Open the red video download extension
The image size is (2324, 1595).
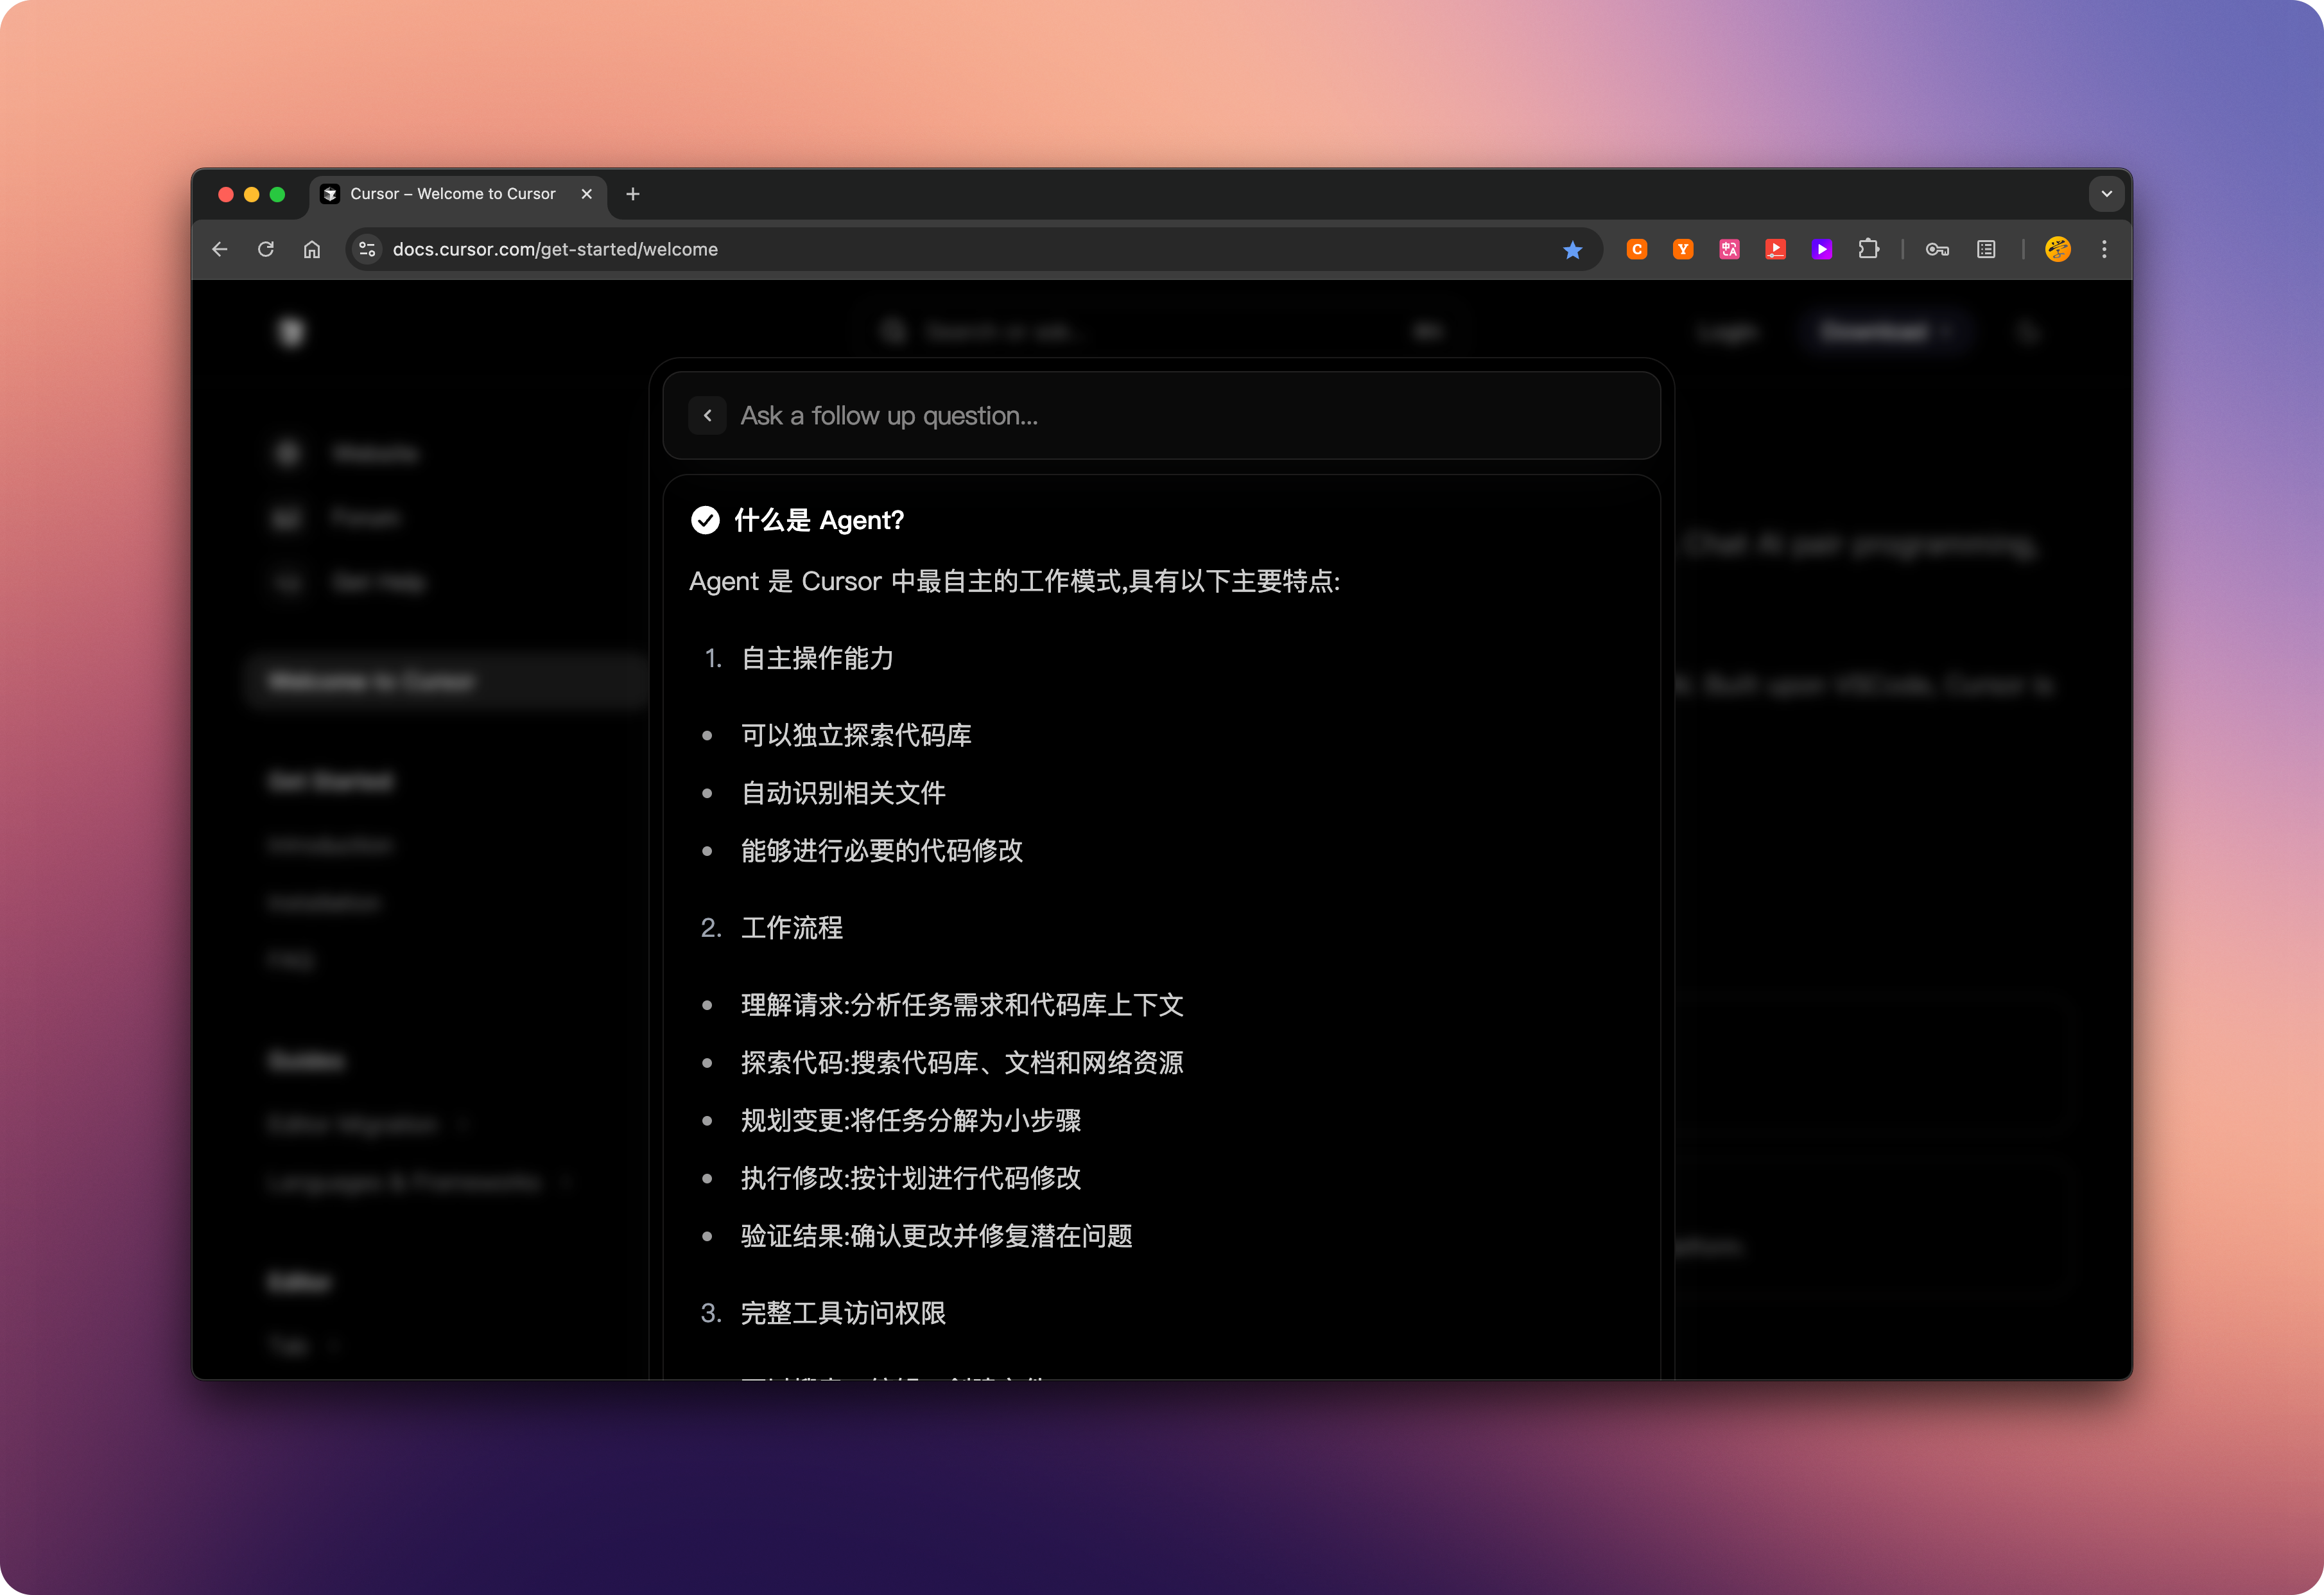pos(1776,249)
